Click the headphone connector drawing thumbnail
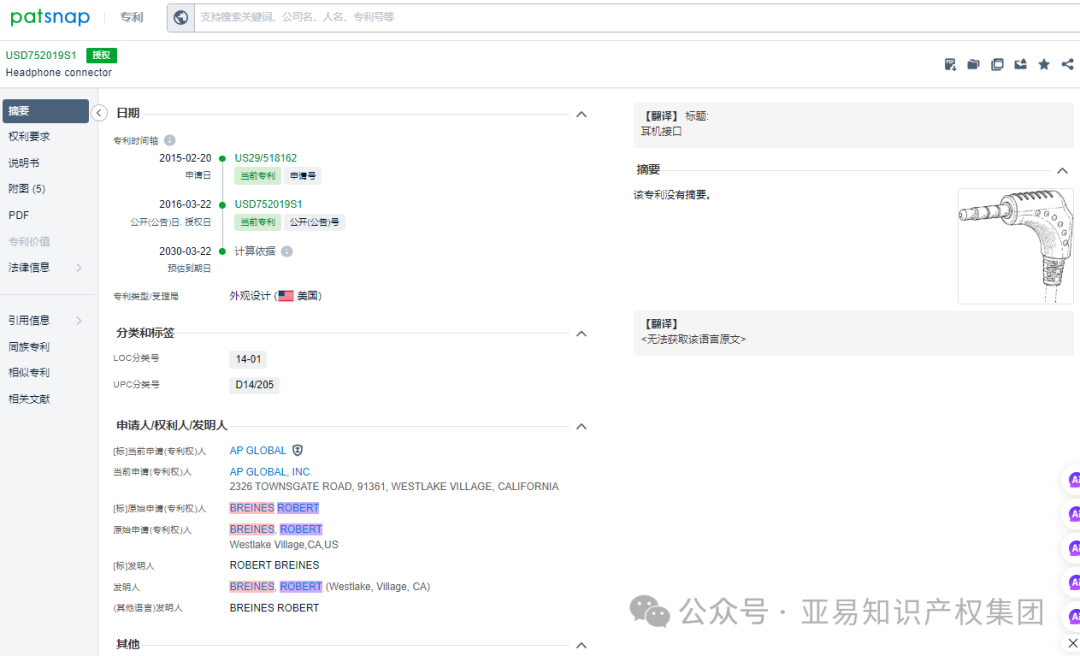 (x=1015, y=246)
